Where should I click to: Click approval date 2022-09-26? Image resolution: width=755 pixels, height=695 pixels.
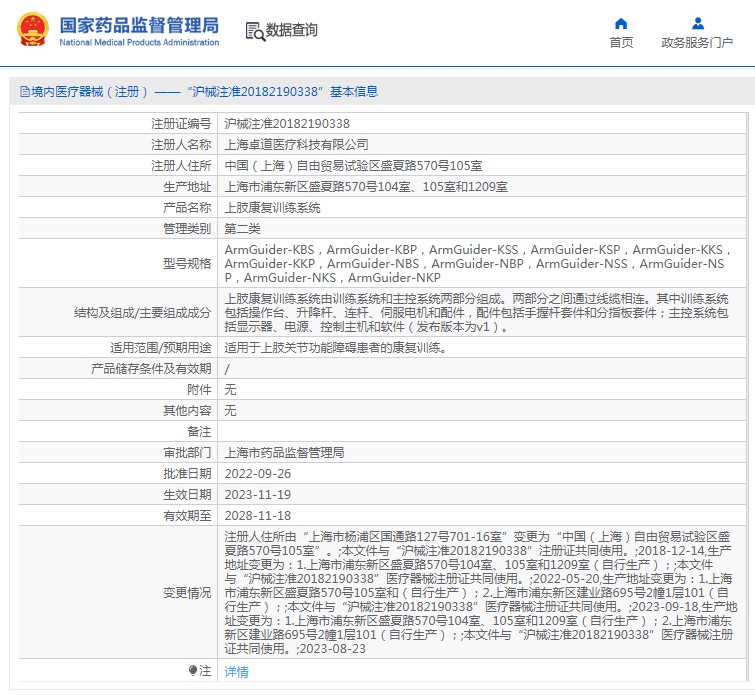pyautogui.click(x=258, y=473)
